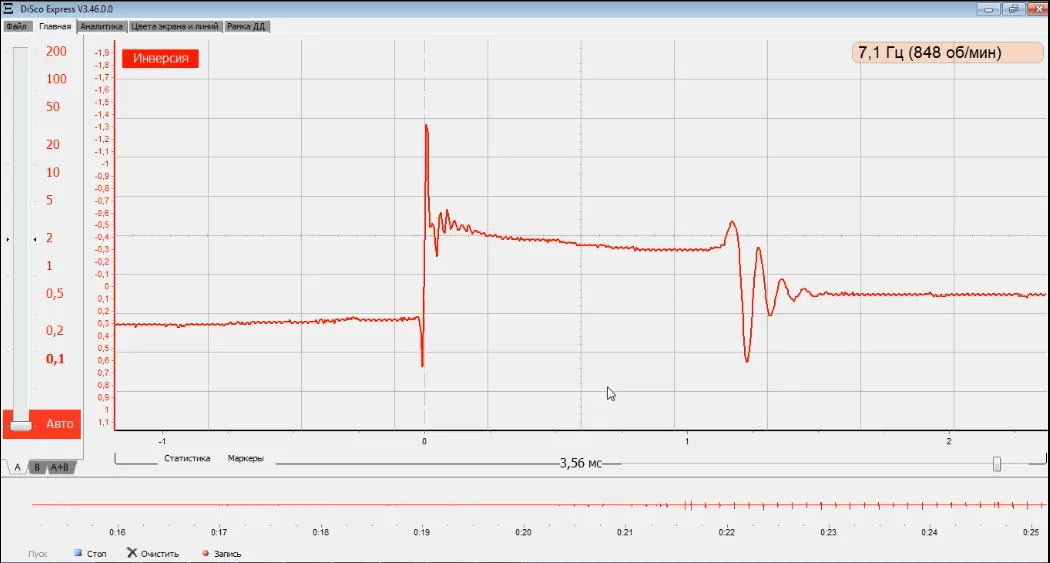Click the vertical voltage scale slider thumb

(x=20, y=426)
